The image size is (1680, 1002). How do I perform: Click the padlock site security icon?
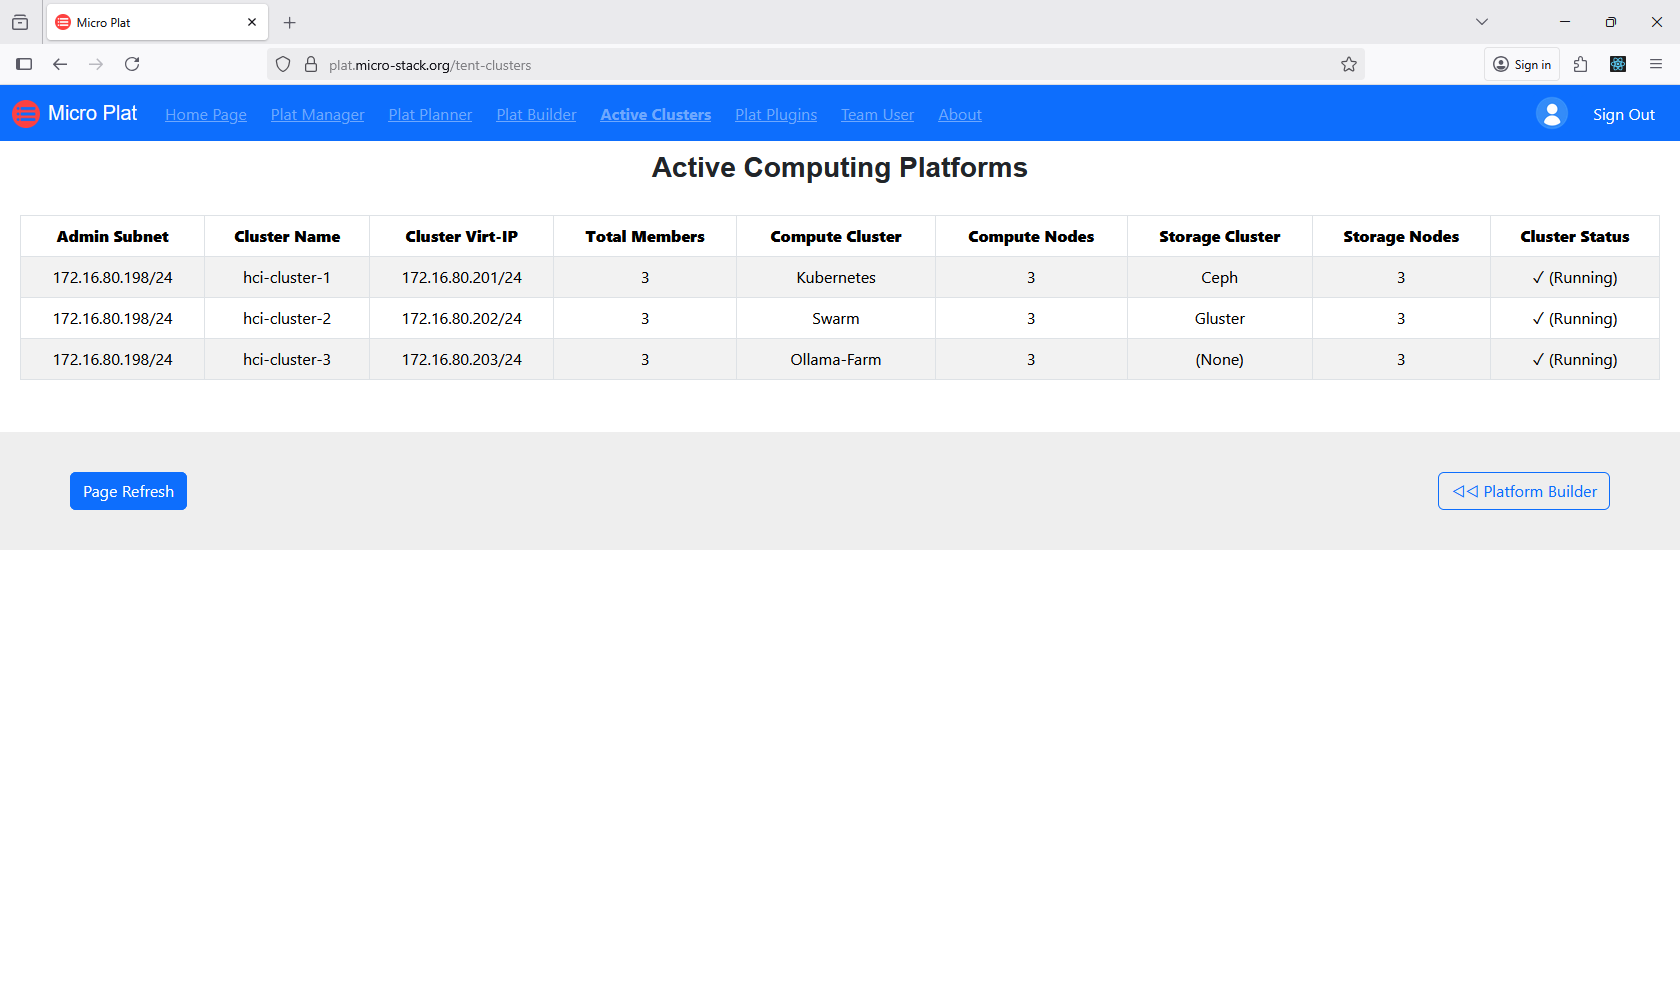(x=309, y=64)
